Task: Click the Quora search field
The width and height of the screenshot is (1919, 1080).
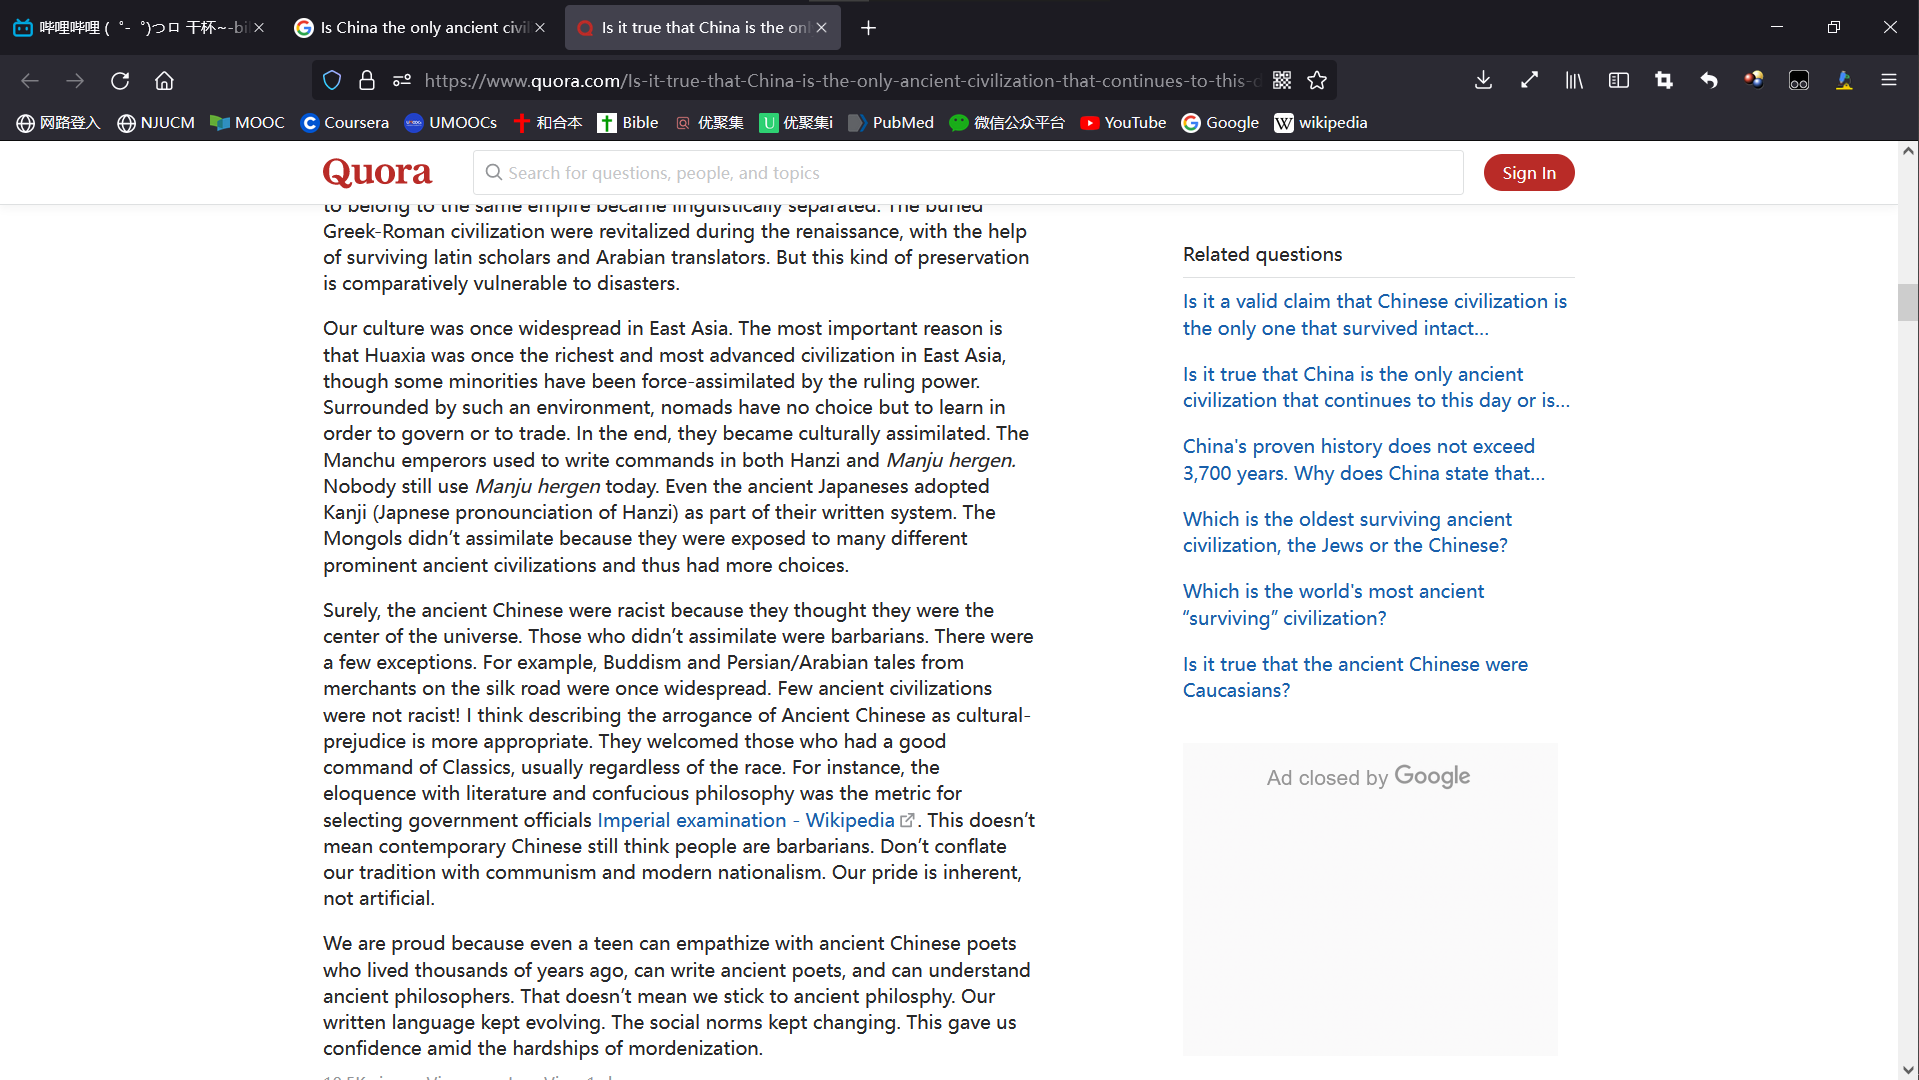Action: click(x=968, y=173)
